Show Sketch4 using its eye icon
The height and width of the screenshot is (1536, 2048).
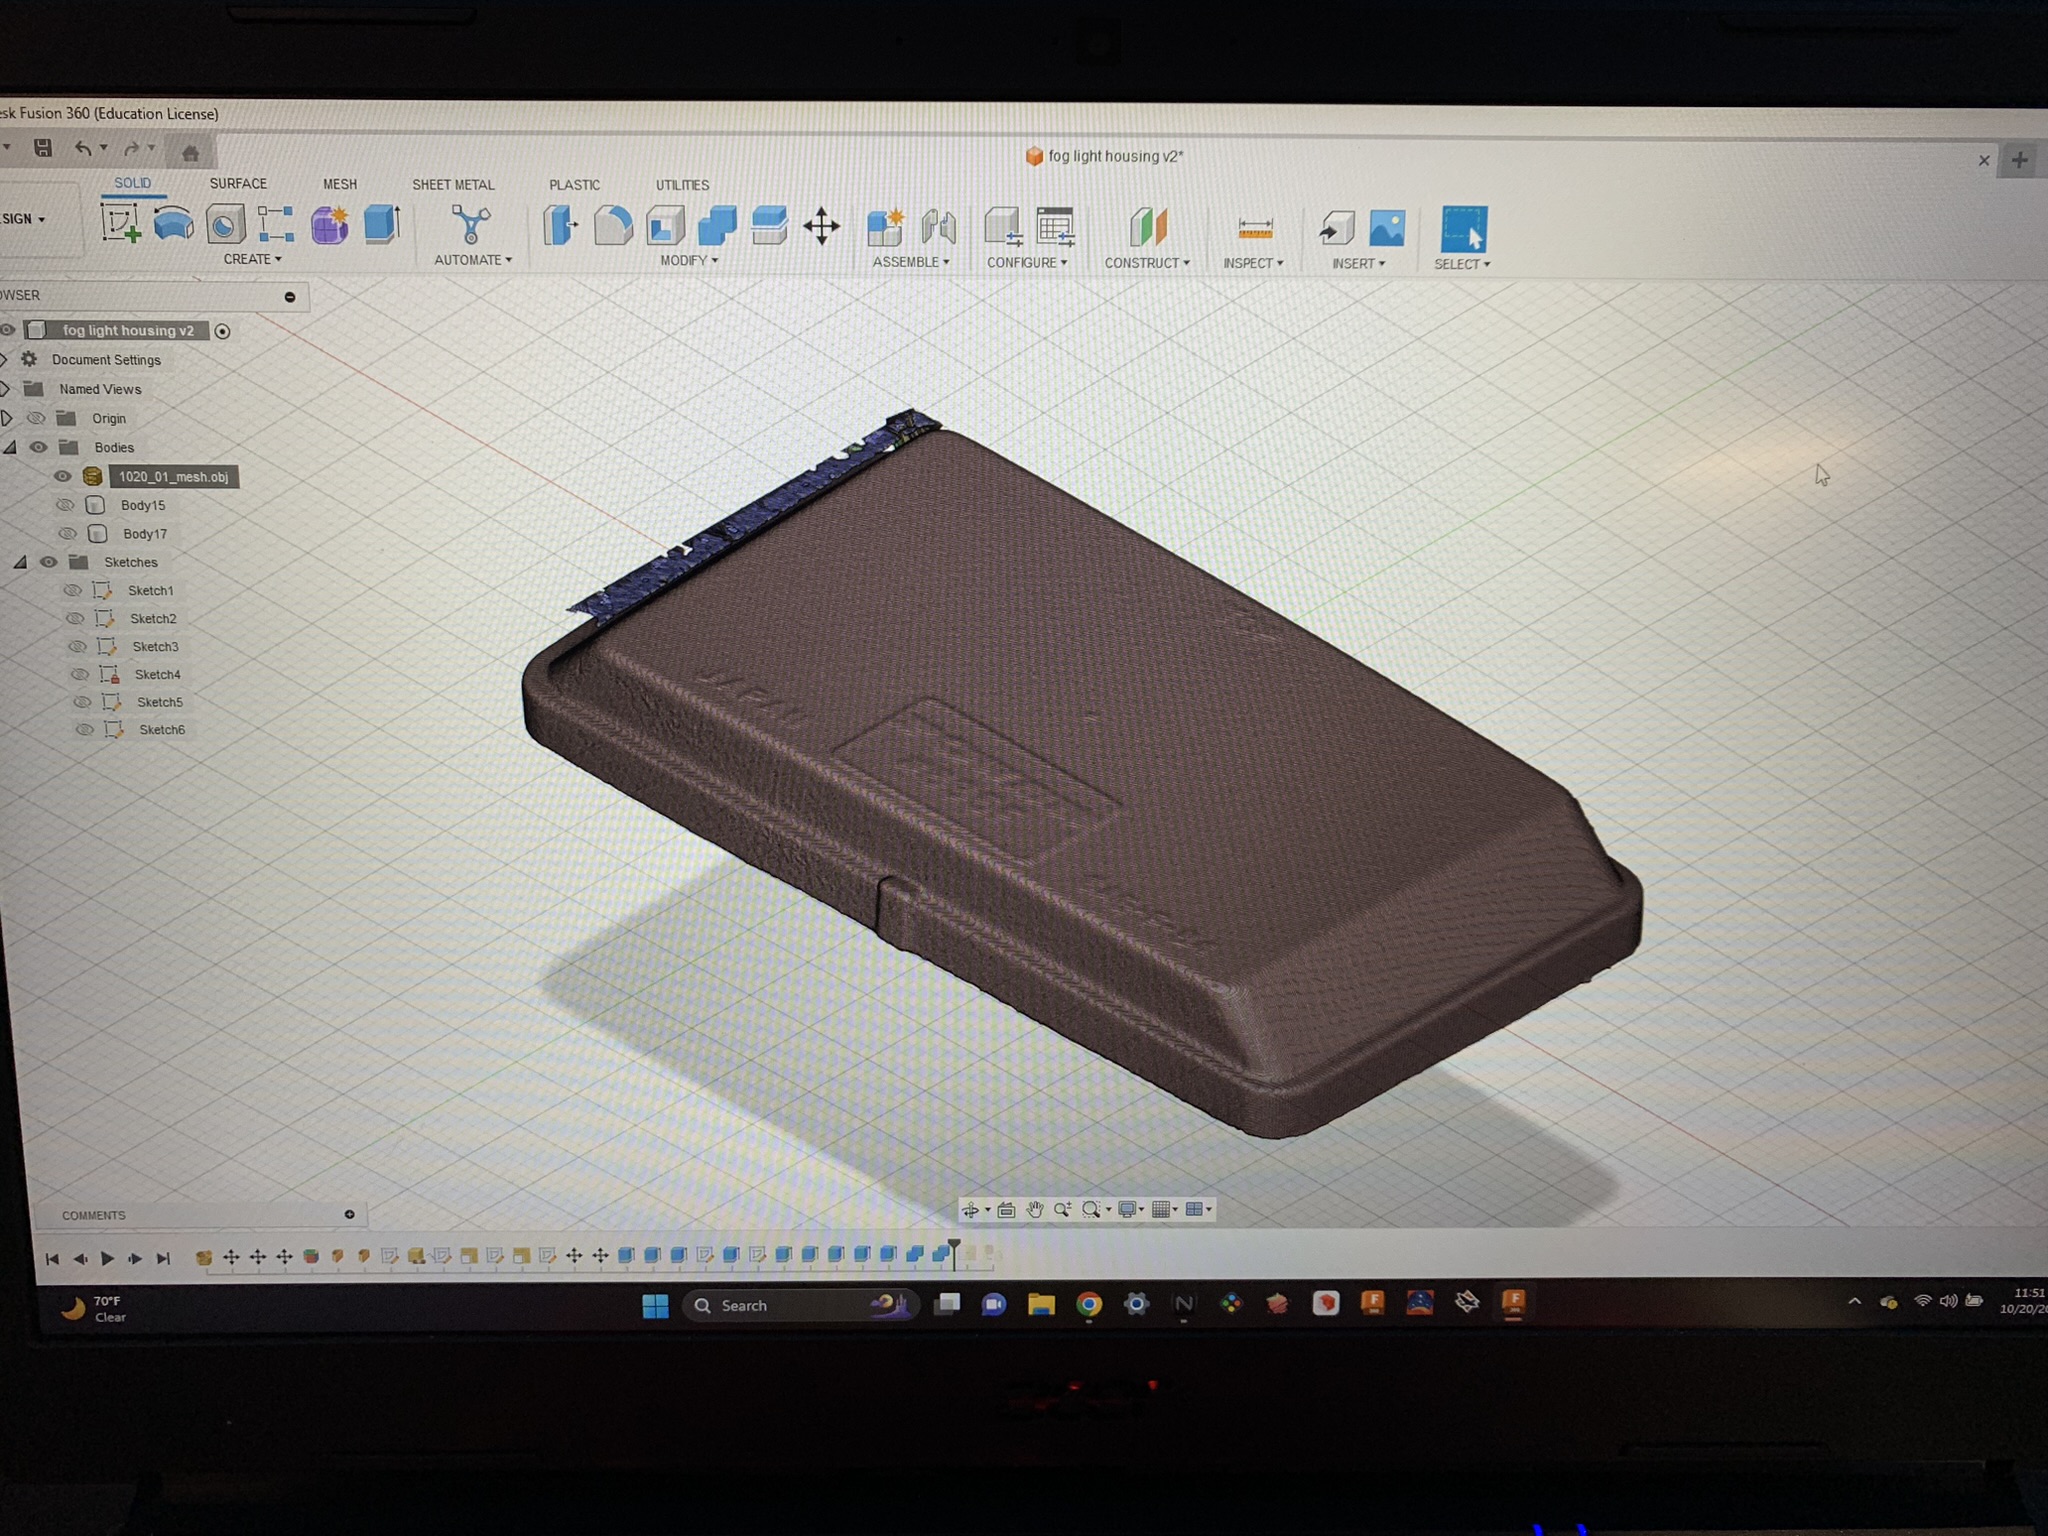coord(80,674)
